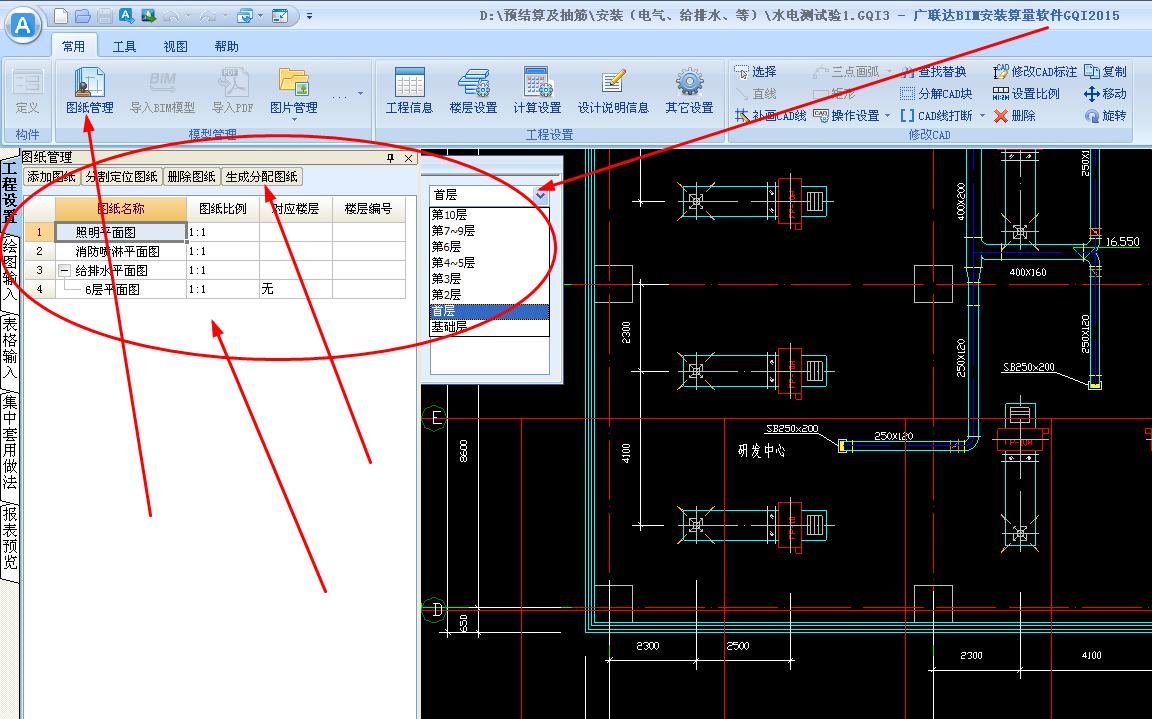Click the New file icon in quick access toolbar

point(62,15)
